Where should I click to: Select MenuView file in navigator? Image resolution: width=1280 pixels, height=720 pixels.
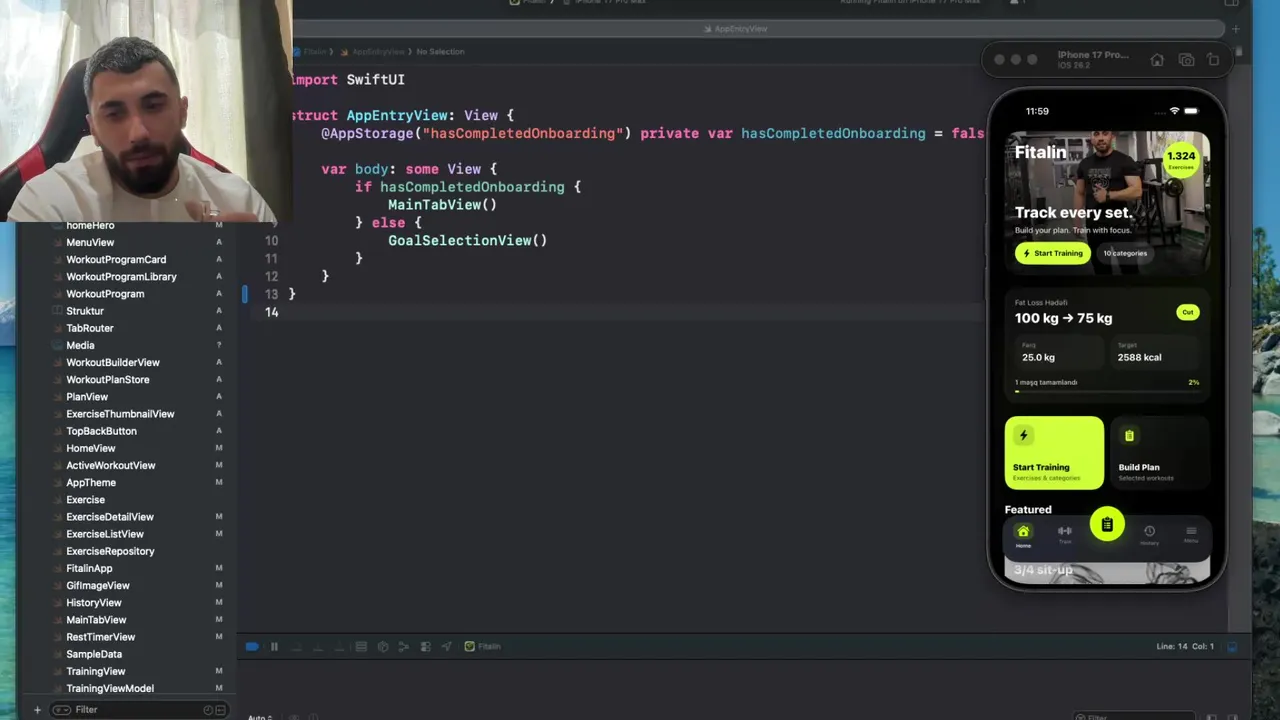coord(90,243)
